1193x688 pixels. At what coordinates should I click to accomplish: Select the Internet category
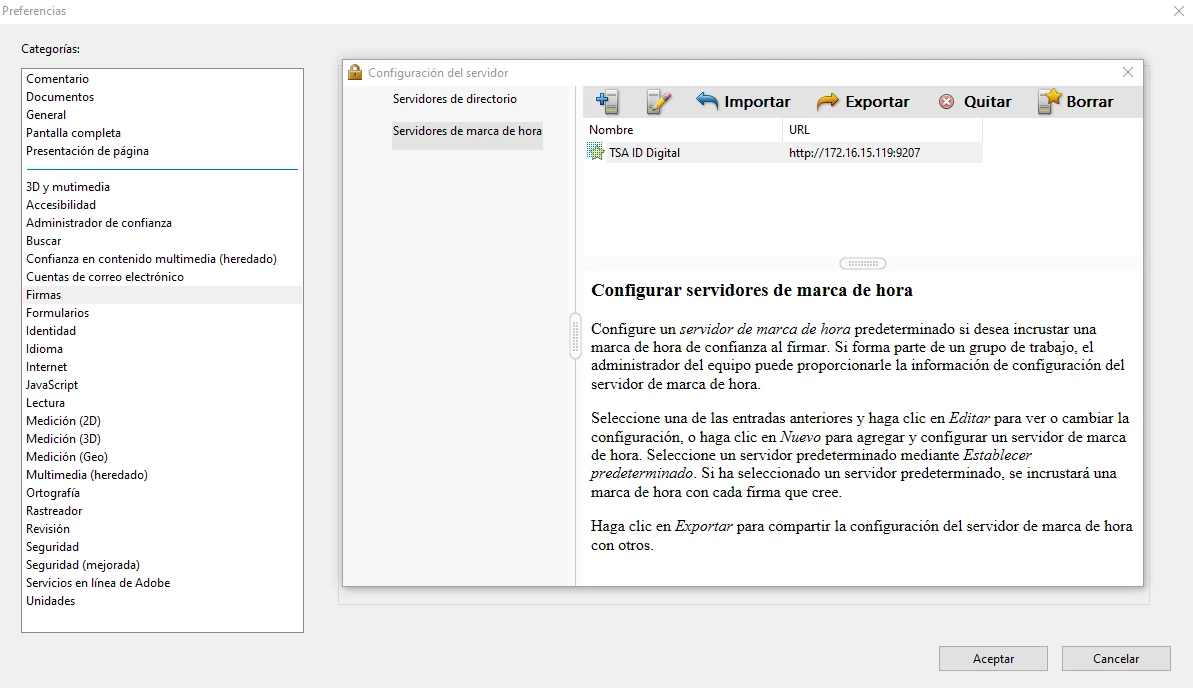point(46,367)
